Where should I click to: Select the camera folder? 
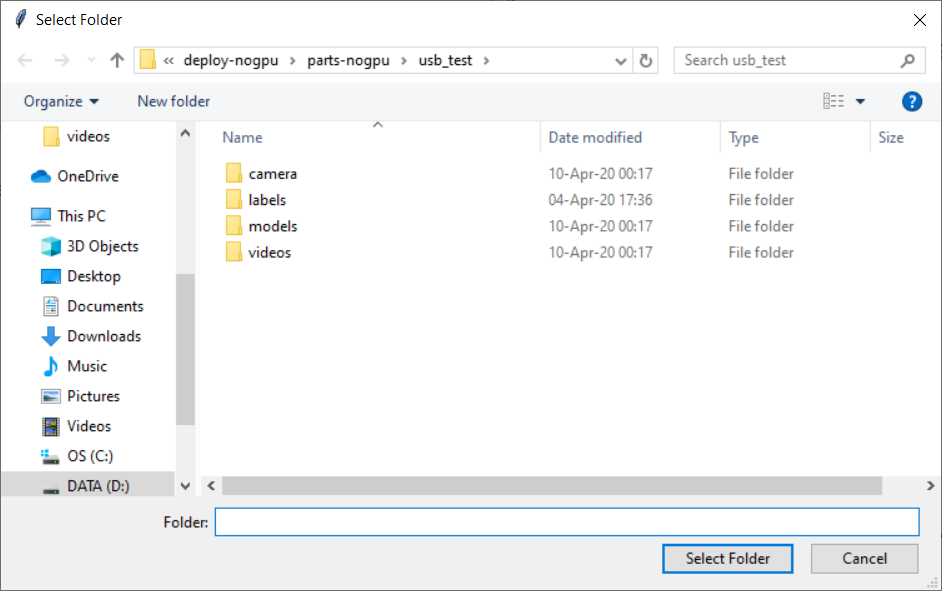tap(273, 174)
